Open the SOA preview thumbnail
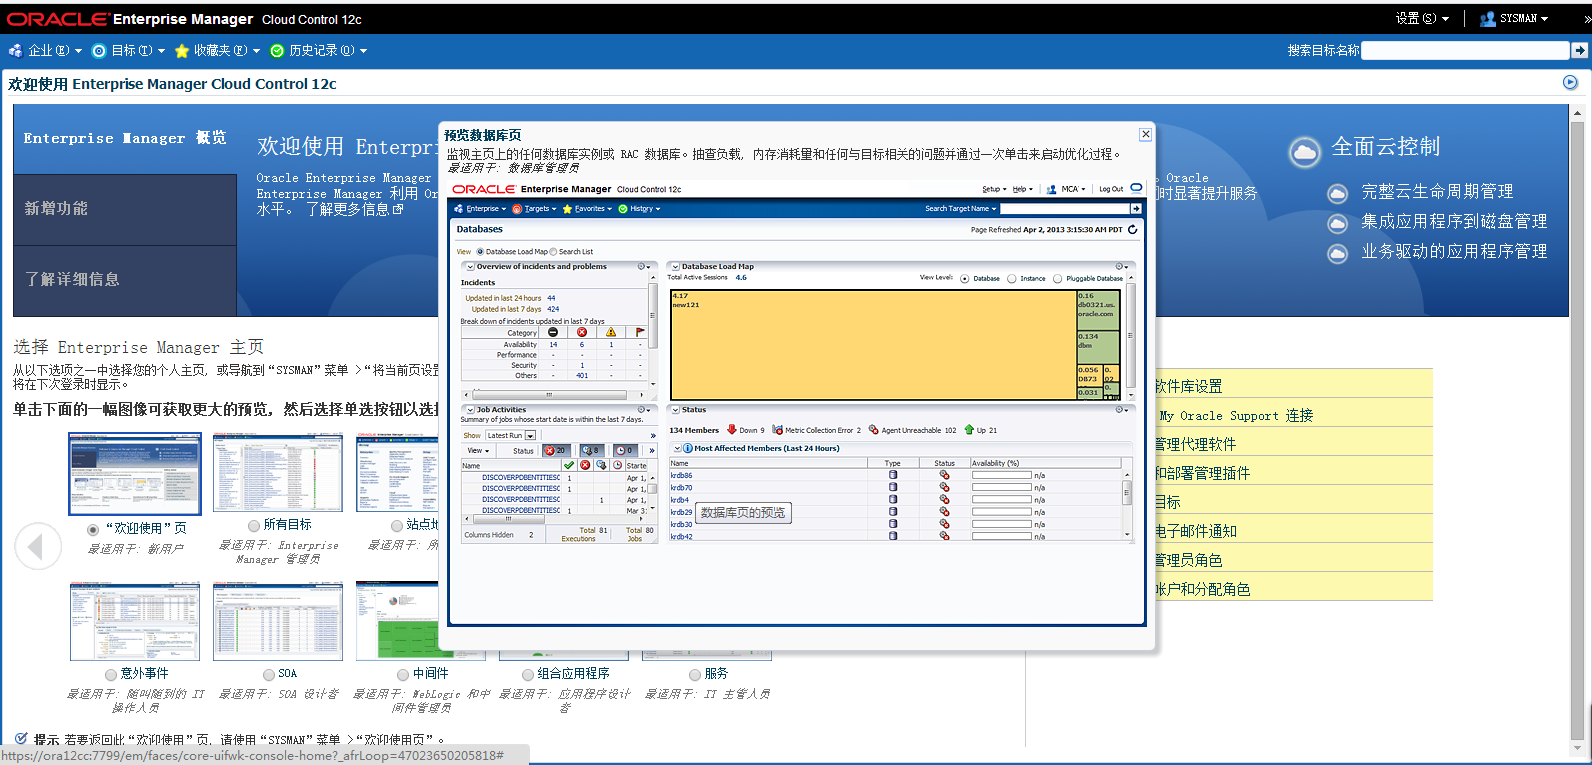The width and height of the screenshot is (1592, 765). click(278, 621)
